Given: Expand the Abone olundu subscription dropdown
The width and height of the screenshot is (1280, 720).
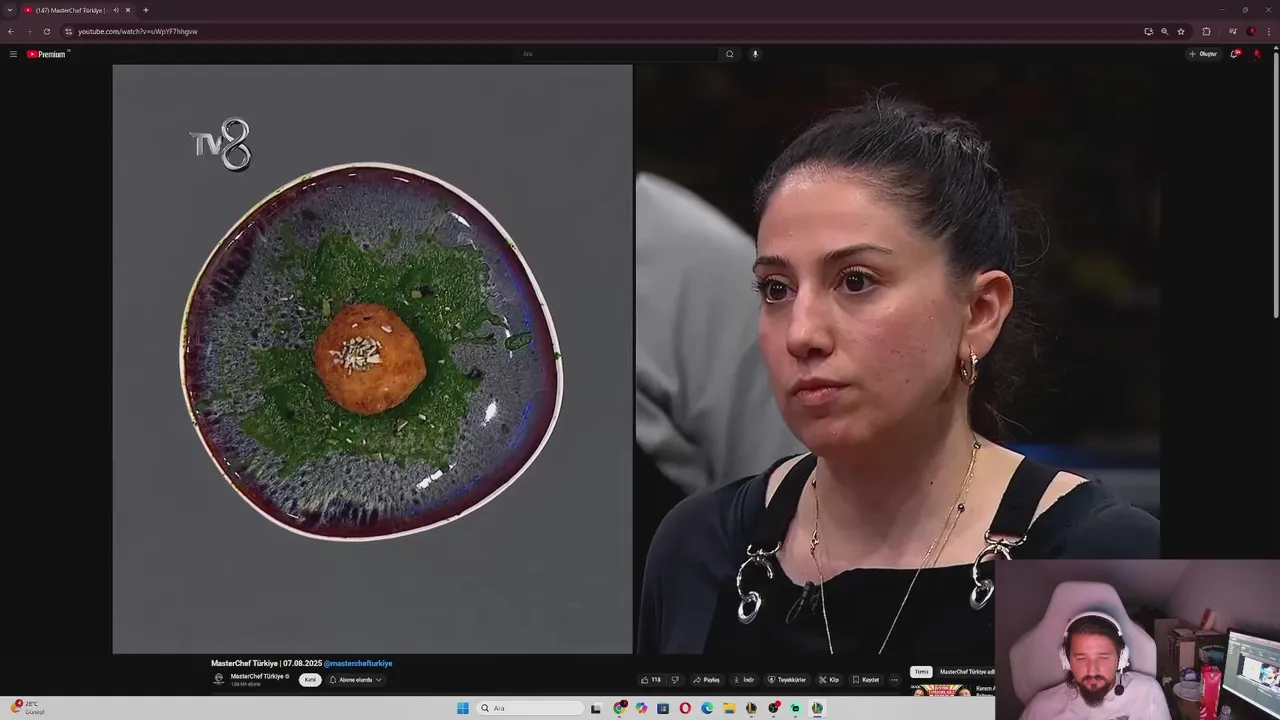Looking at the screenshot, I should coord(355,680).
